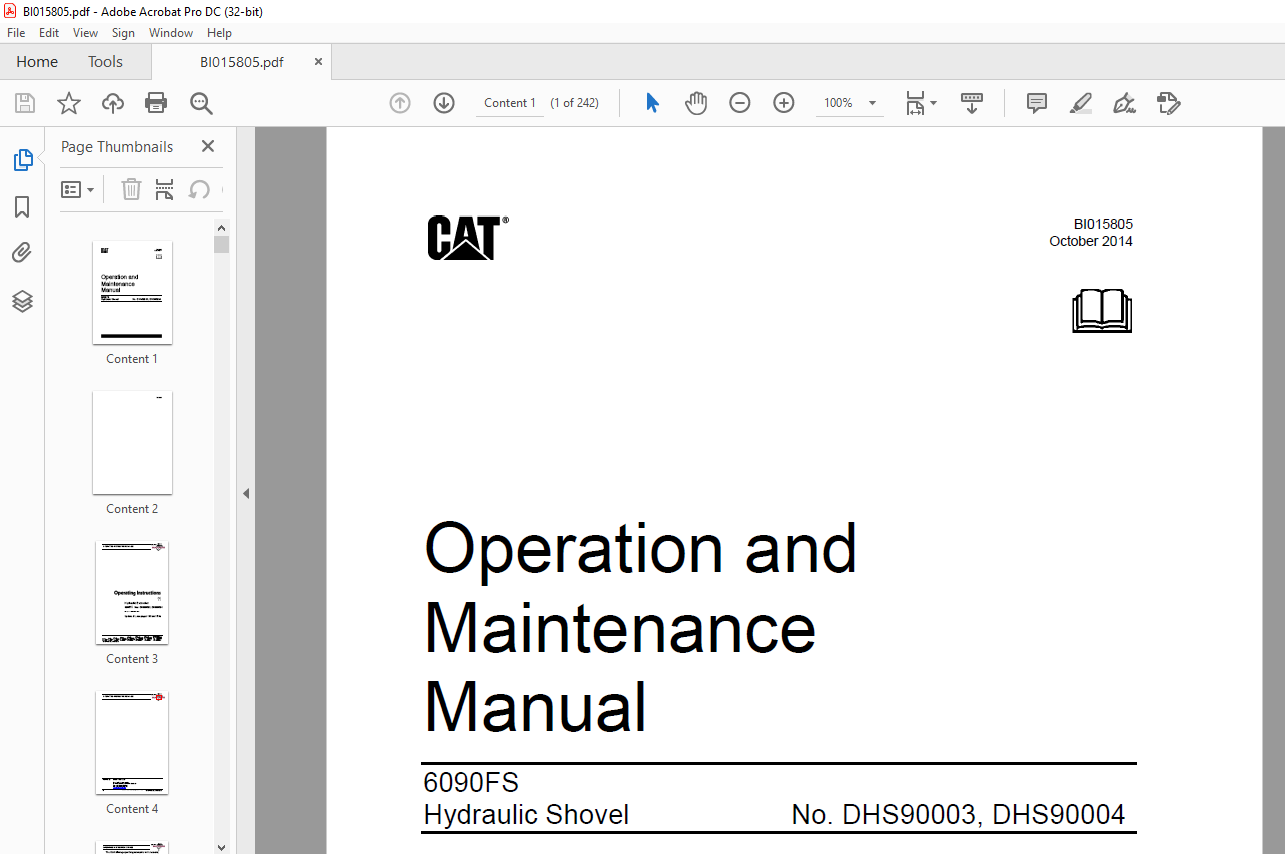Go to the next page arrow
The image size is (1285, 854).
[444, 103]
